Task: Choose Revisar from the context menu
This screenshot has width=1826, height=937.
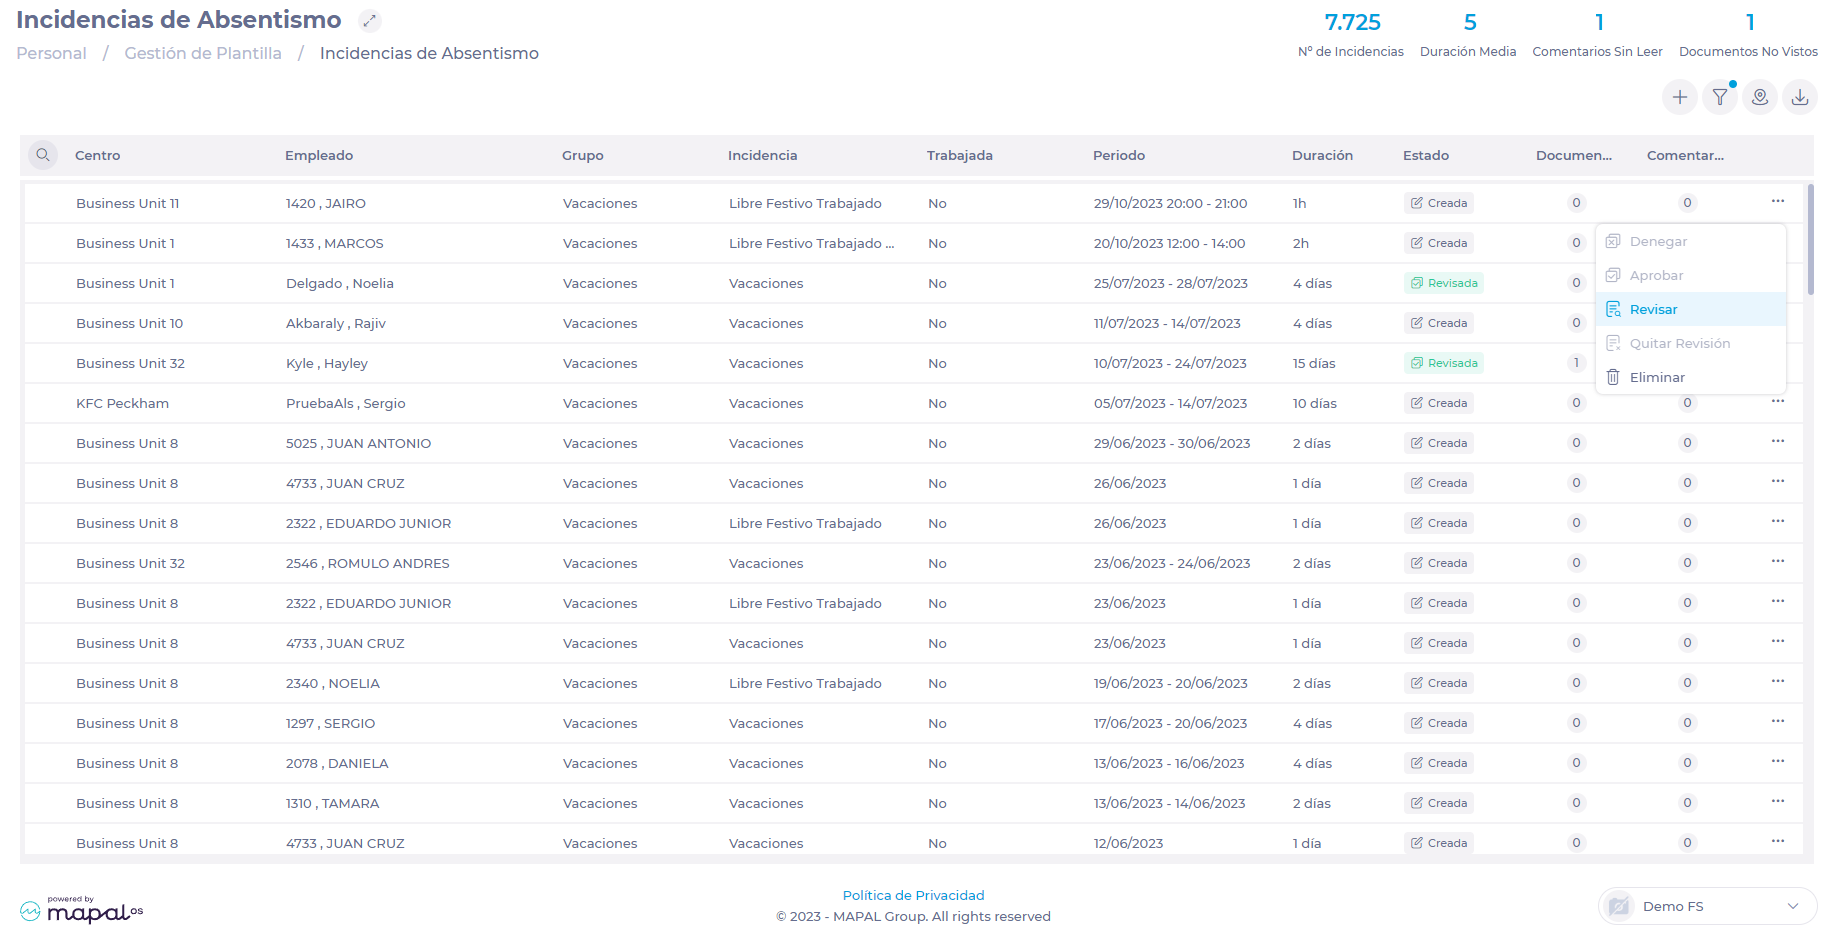Action: point(1691,309)
